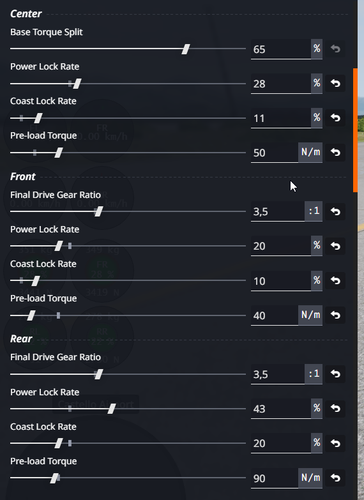
Task: Click the Rear Pre-load Torque field showing 90
Action: pos(274,478)
